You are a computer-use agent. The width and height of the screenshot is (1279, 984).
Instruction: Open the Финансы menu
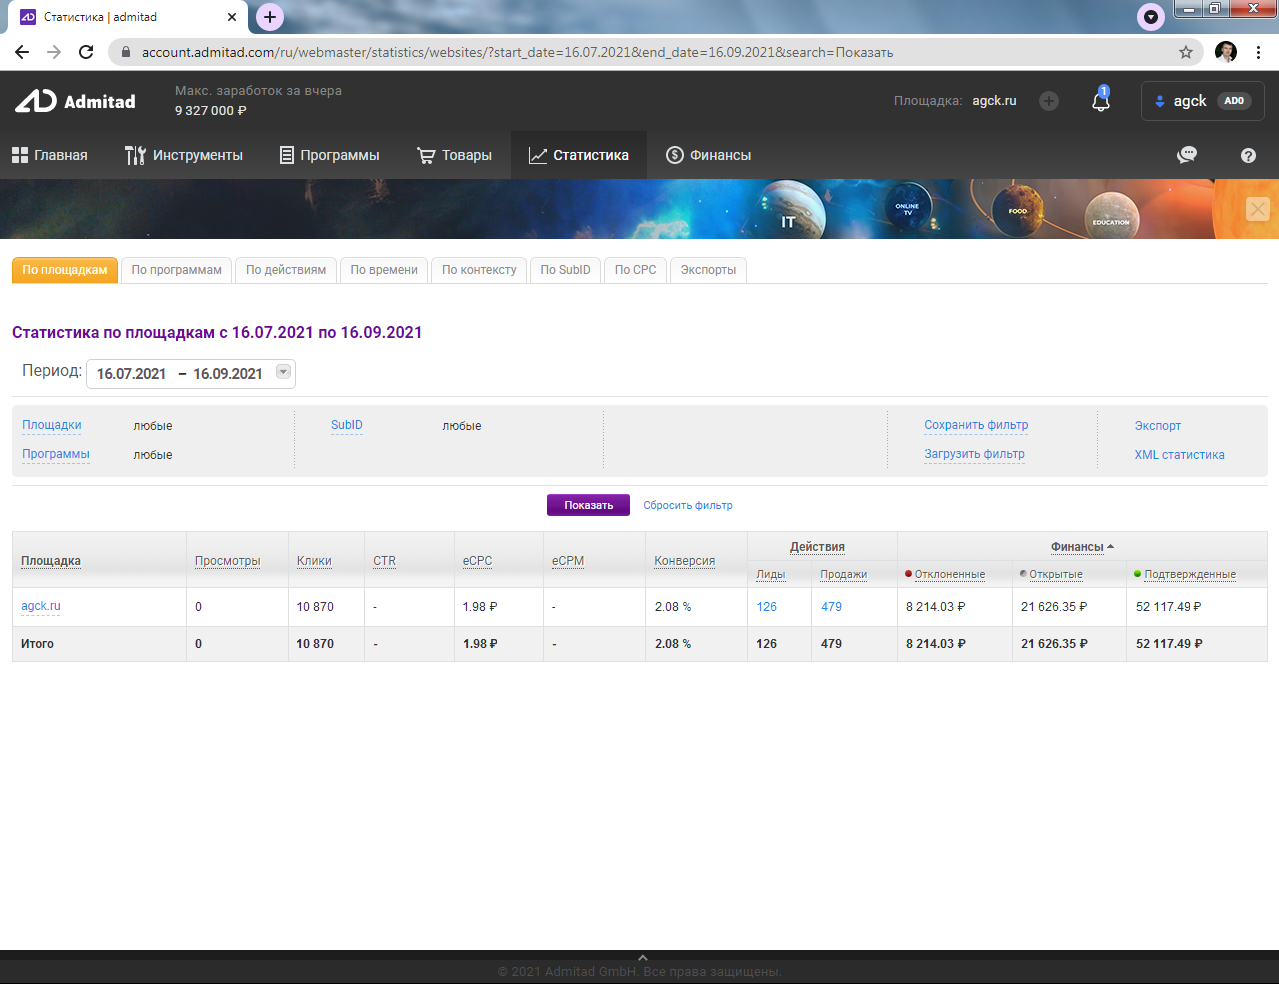tap(709, 155)
